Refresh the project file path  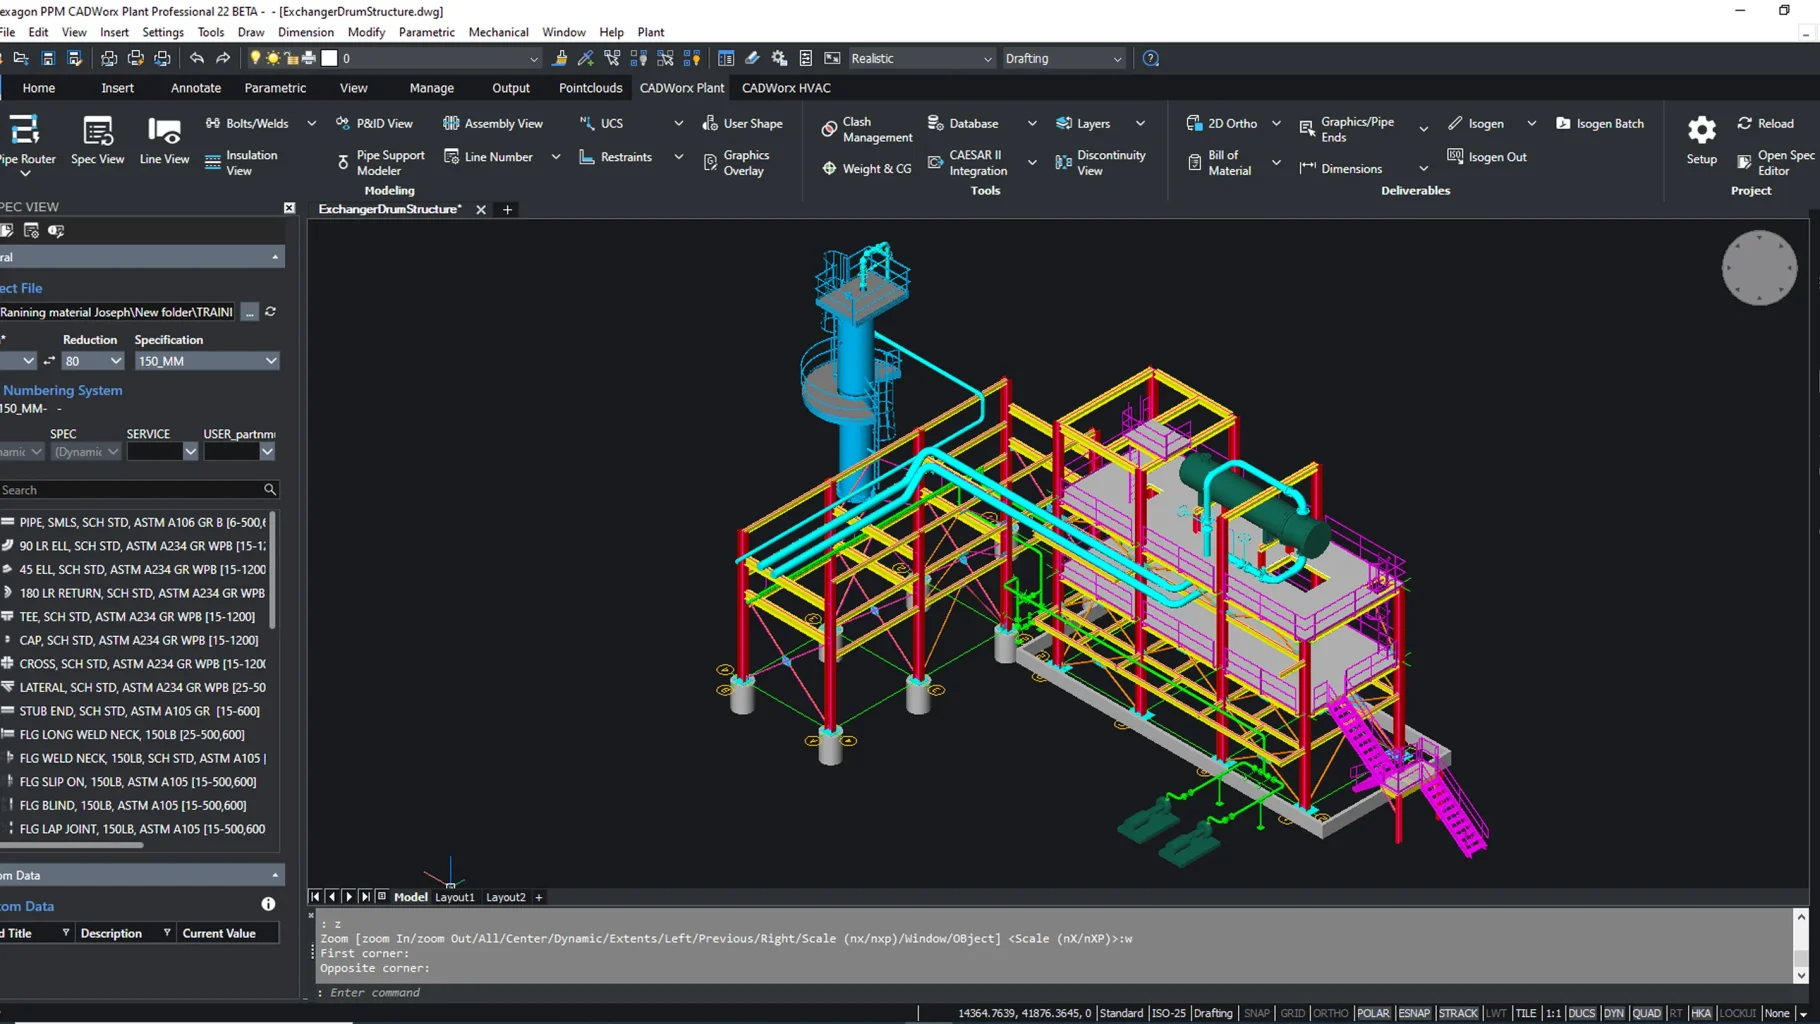tap(271, 312)
